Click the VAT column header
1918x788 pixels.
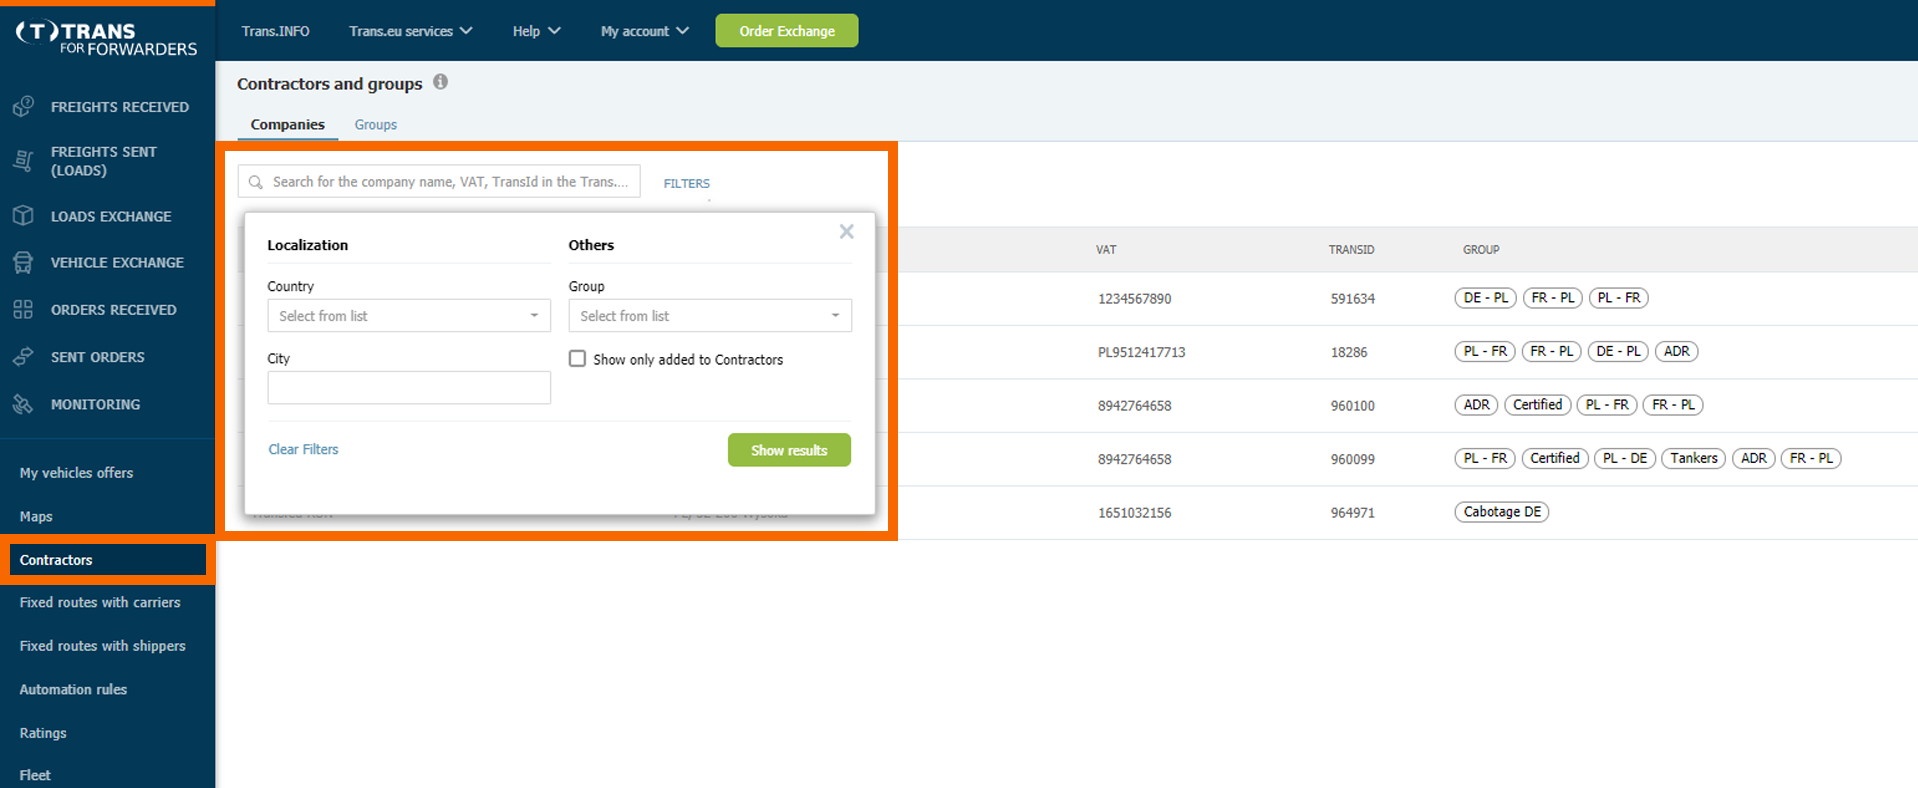tap(1106, 249)
